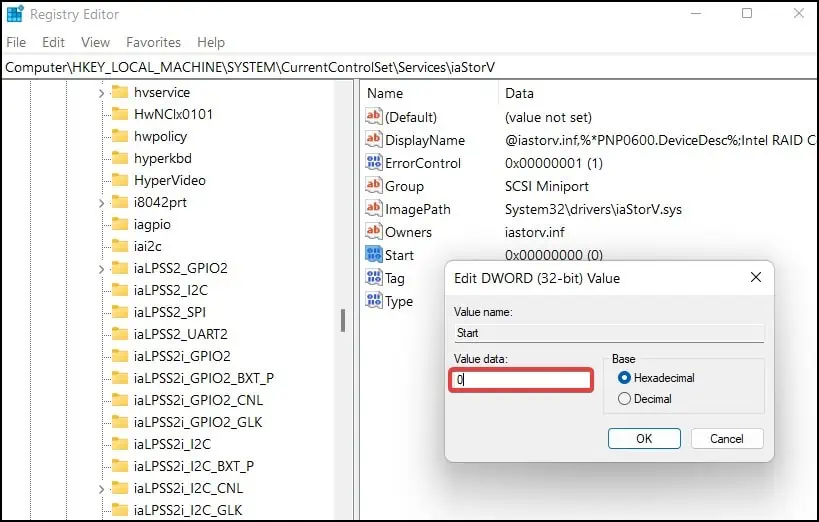
Task: Select the Decimal base option
Action: point(624,399)
